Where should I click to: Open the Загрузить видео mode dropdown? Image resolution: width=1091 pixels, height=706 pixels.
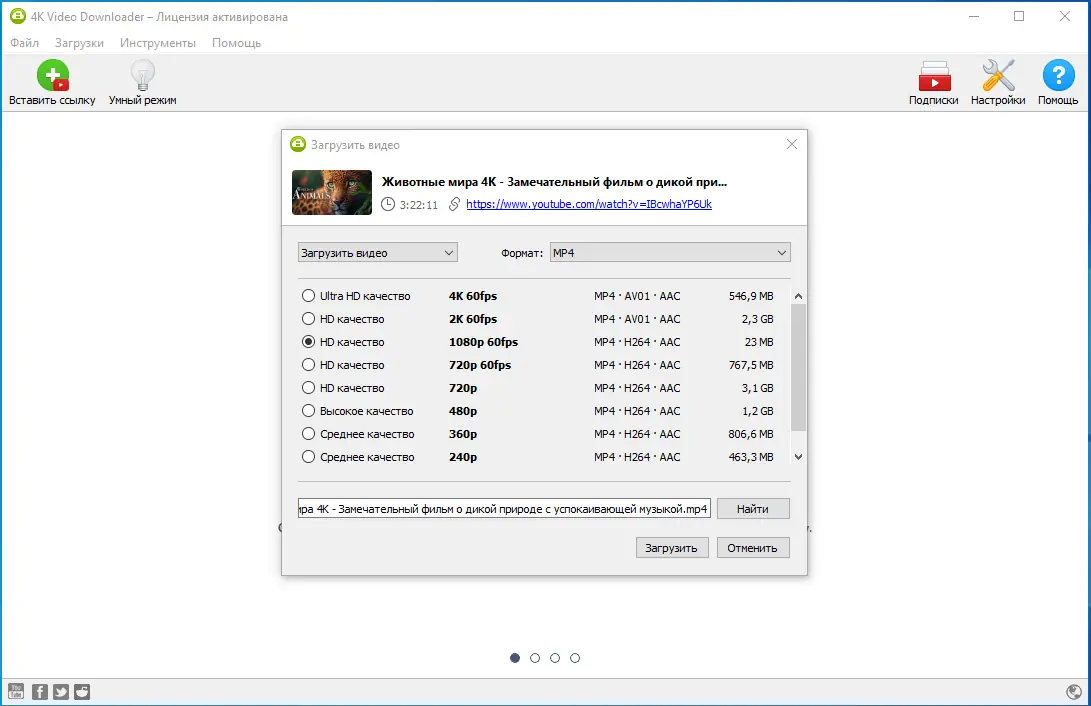coord(378,252)
